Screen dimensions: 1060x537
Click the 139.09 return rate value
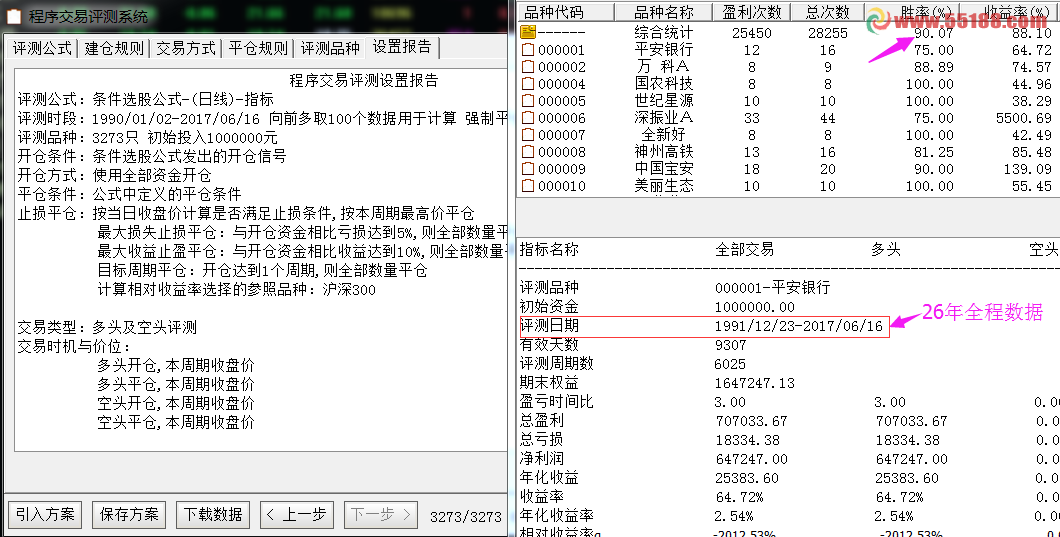pyautogui.click(x=1028, y=168)
